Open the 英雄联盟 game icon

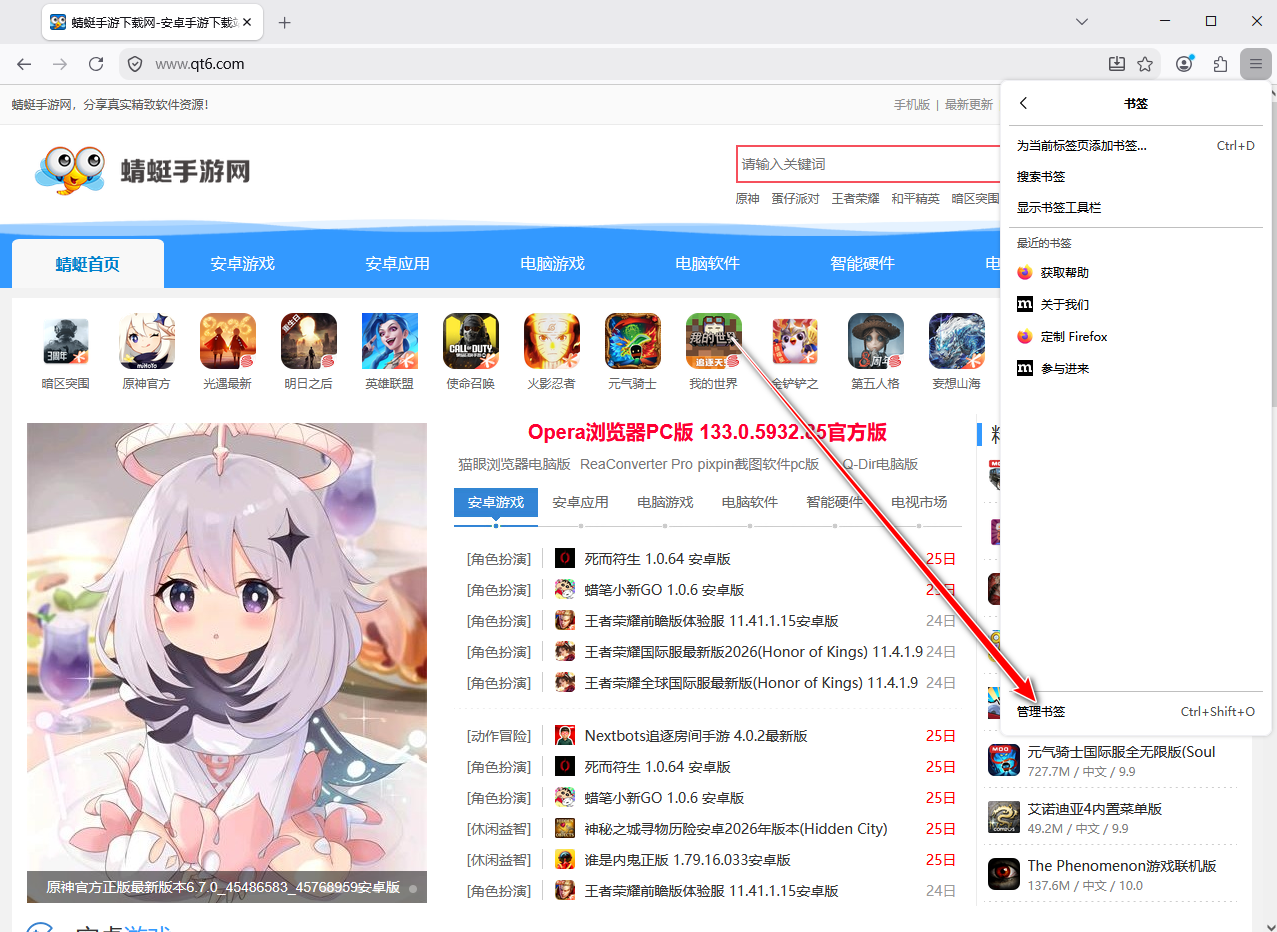tap(389, 342)
